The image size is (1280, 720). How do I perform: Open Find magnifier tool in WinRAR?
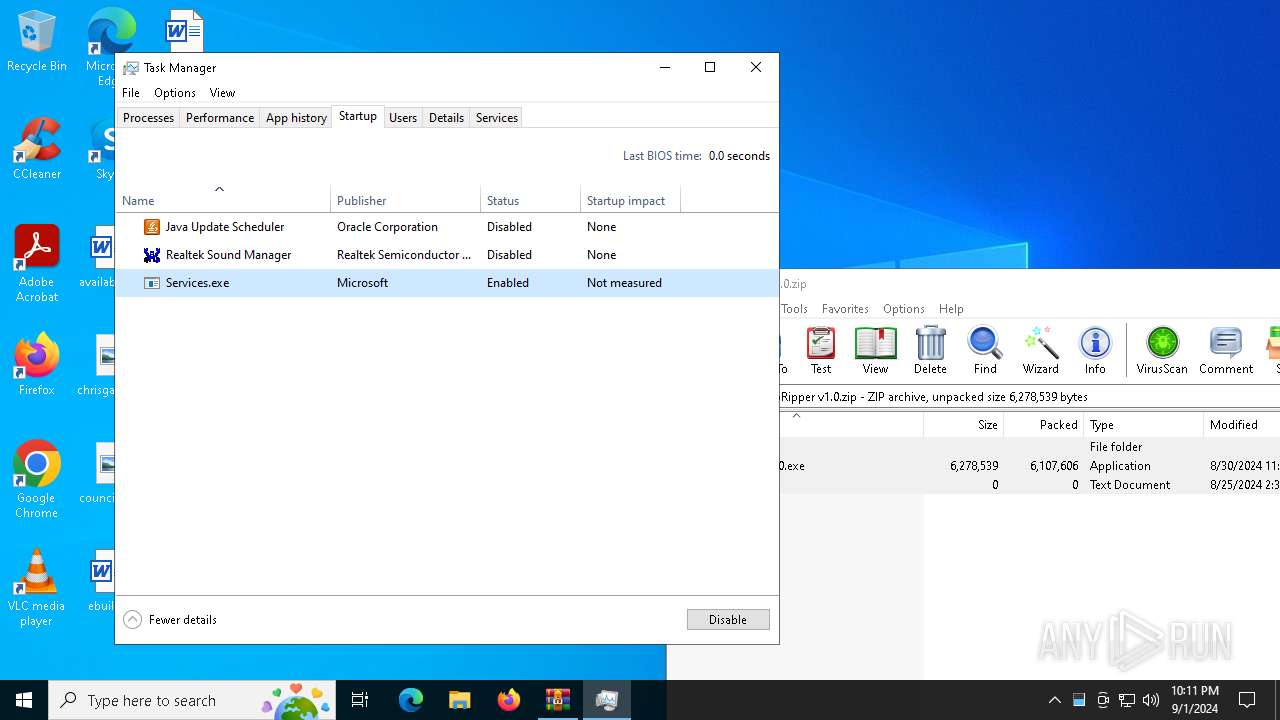985,351
